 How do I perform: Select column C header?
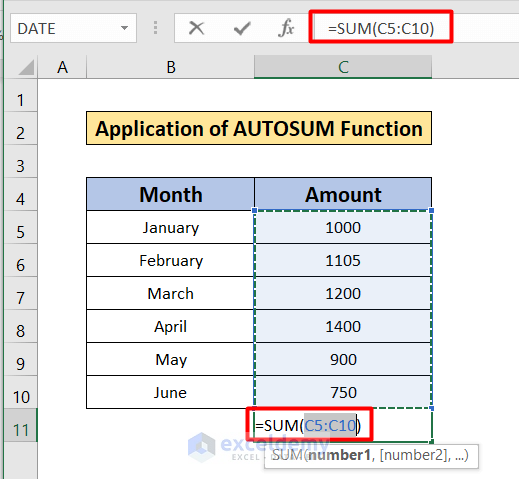pos(343,67)
